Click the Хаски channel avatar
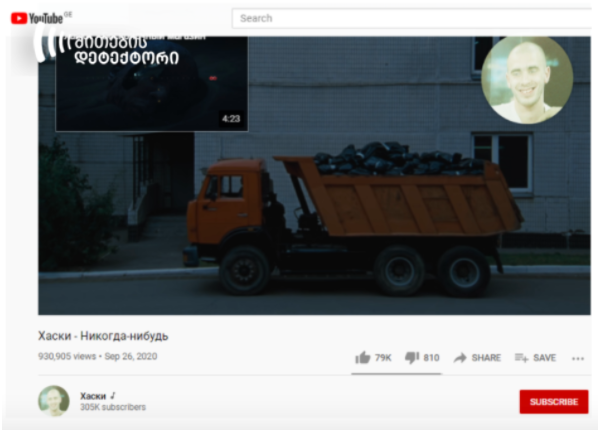 pyautogui.click(x=54, y=401)
